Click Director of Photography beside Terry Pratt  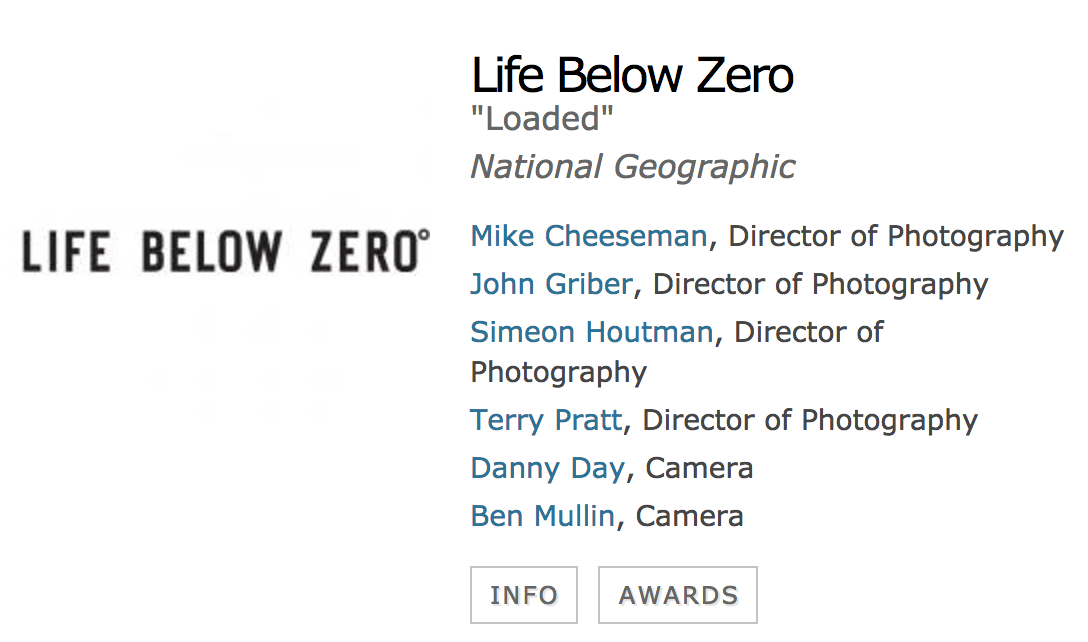point(810,421)
